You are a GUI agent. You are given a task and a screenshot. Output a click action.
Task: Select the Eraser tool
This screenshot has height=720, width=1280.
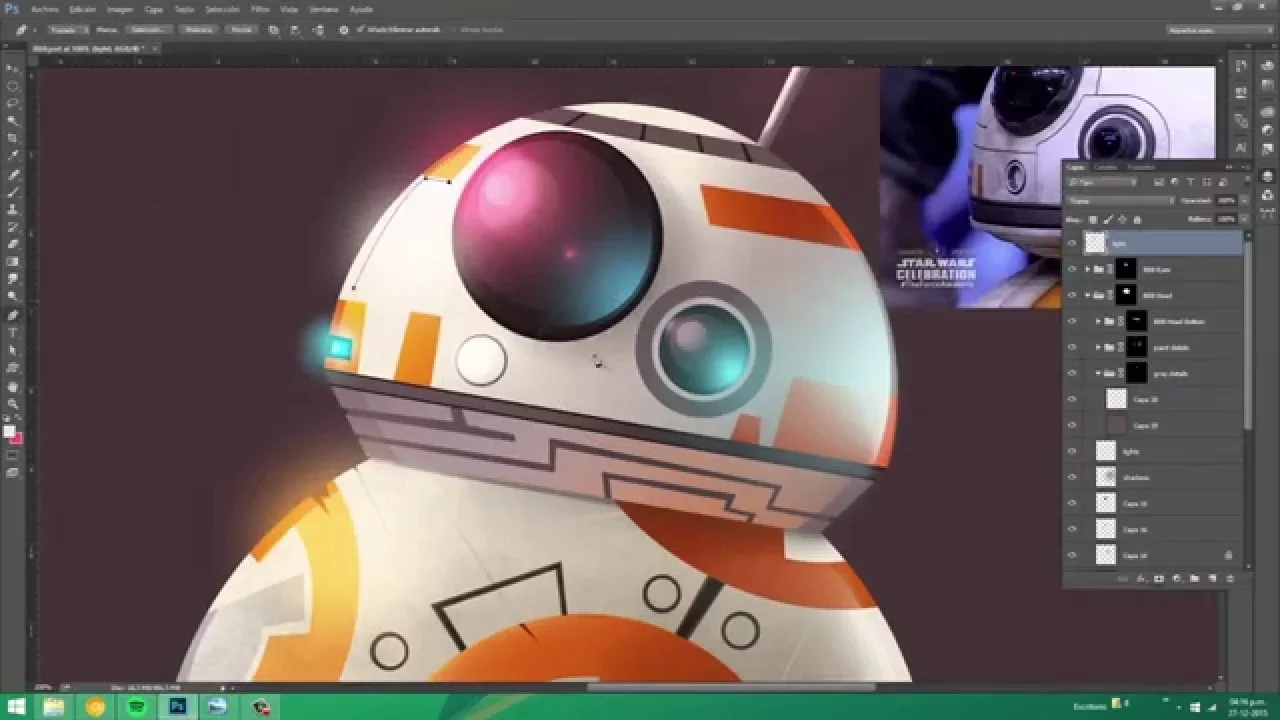(x=13, y=244)
